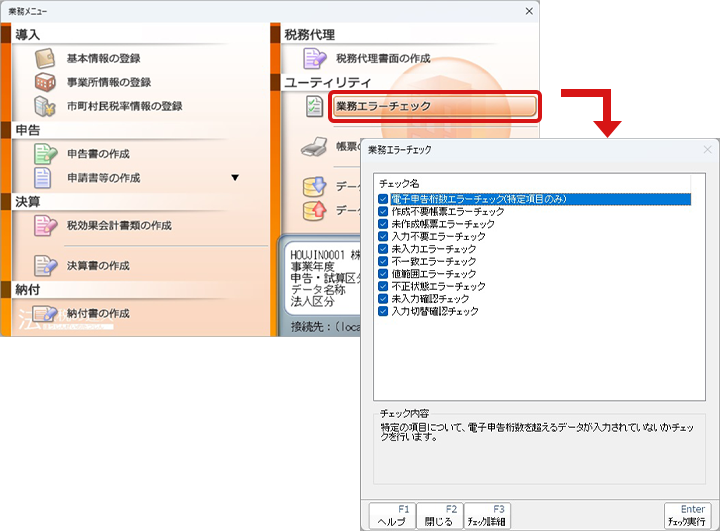Click the printer icon under ユーティリティ

click(314, 148)
